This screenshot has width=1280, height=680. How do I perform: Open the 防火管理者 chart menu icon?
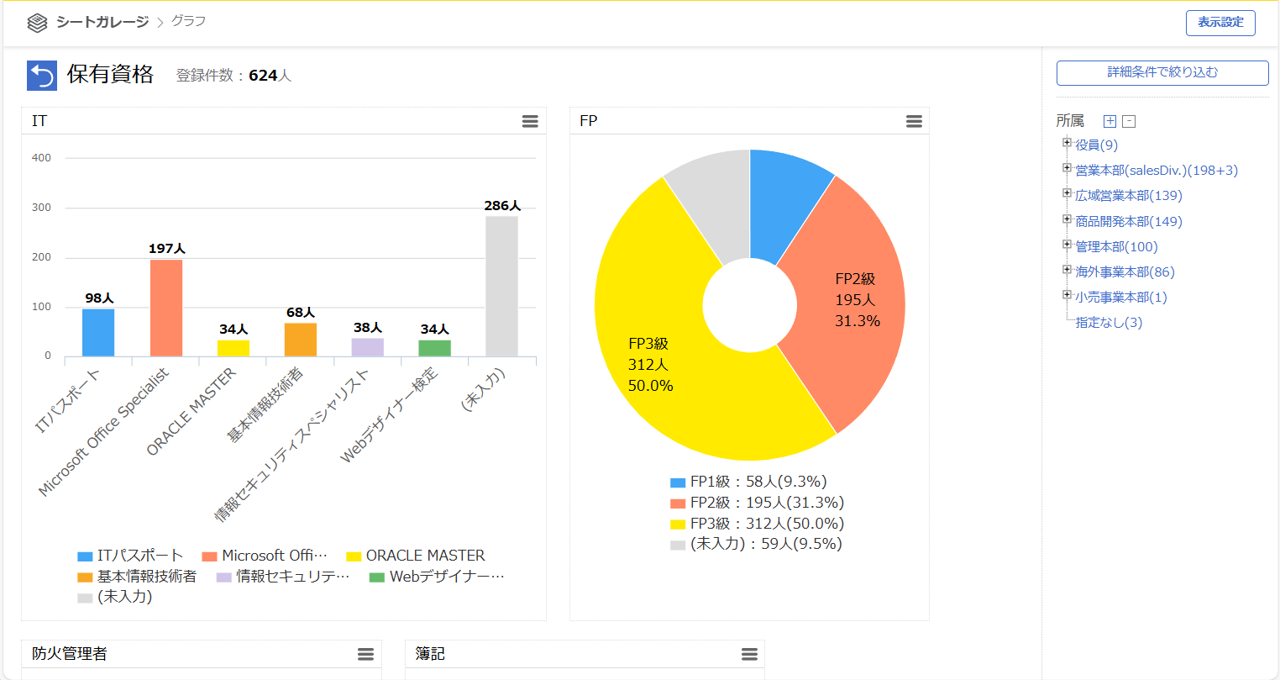[x=366, y=654]
